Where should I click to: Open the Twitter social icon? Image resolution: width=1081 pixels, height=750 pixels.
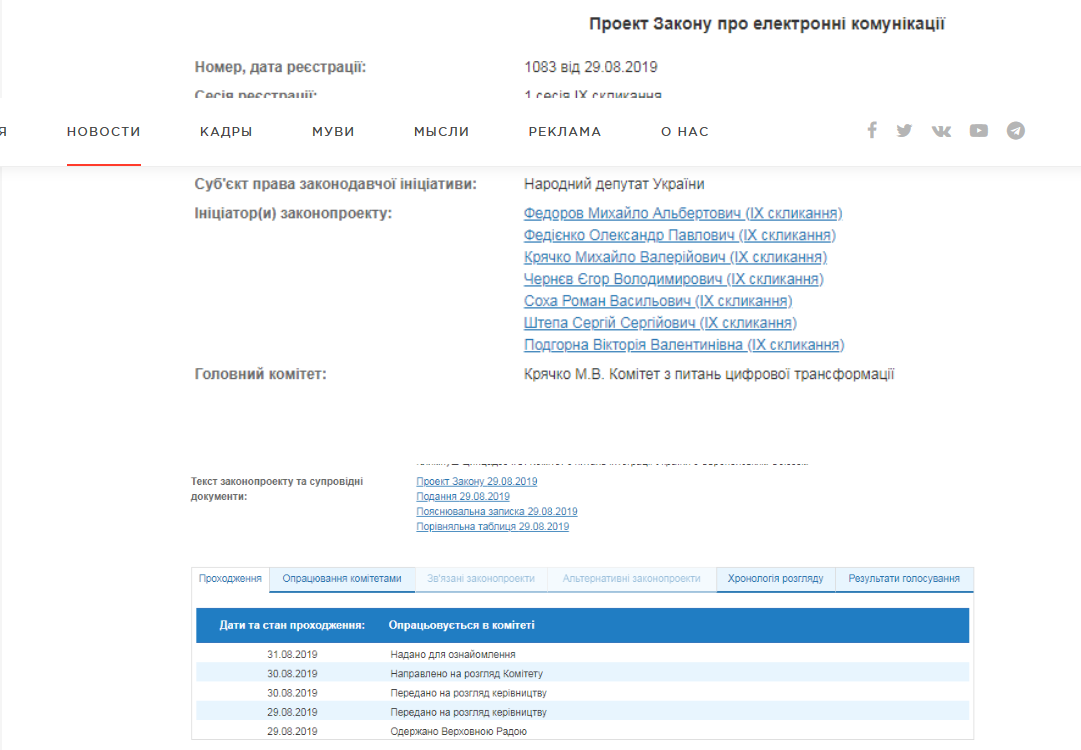coord(905,130)
